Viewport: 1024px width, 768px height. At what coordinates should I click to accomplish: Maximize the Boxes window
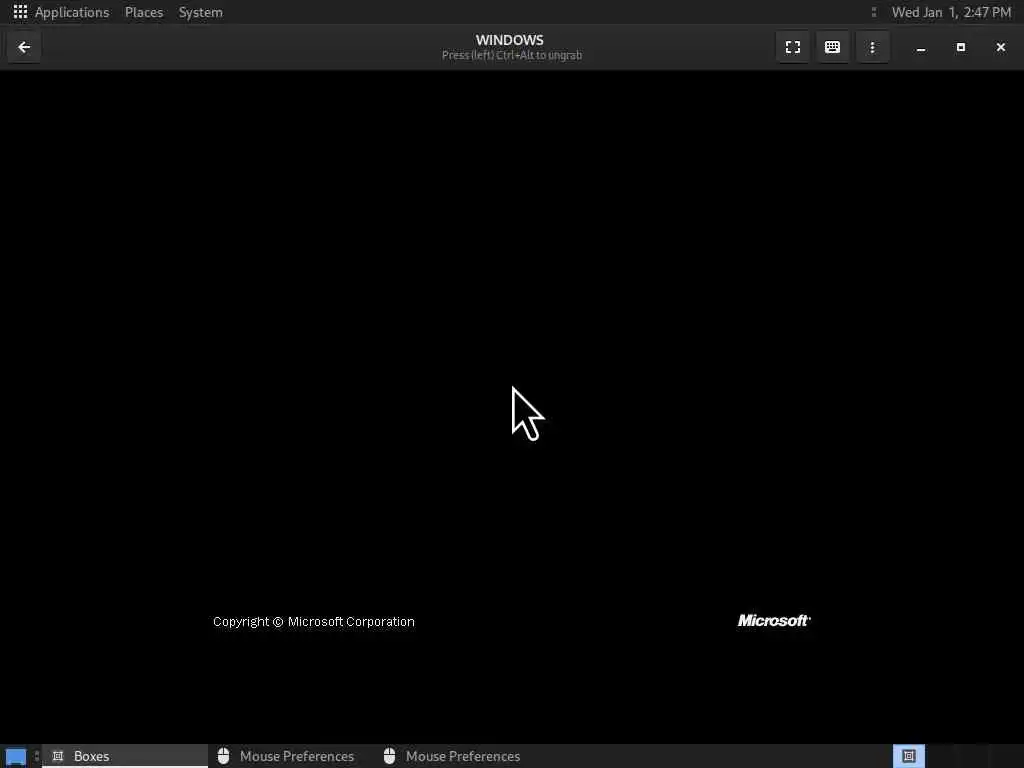pos(961,47)
